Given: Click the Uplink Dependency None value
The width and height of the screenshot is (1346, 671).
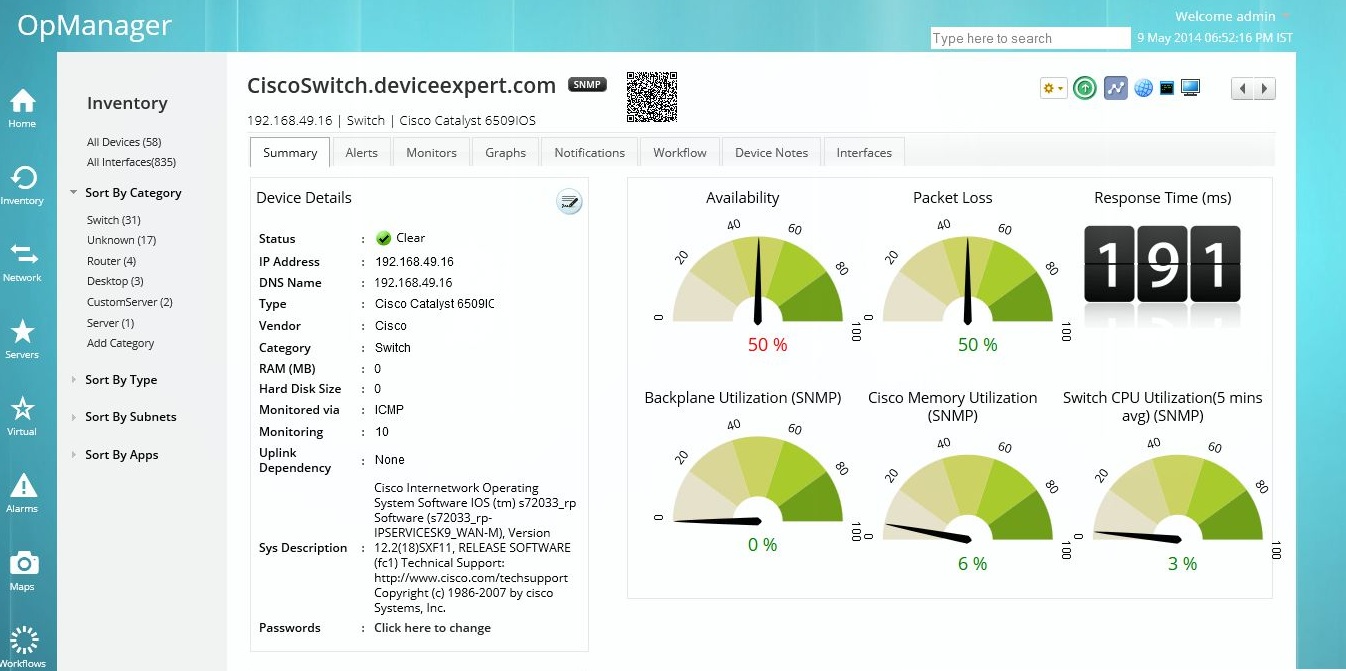Looking at the screenshot, I should point(389,460).
